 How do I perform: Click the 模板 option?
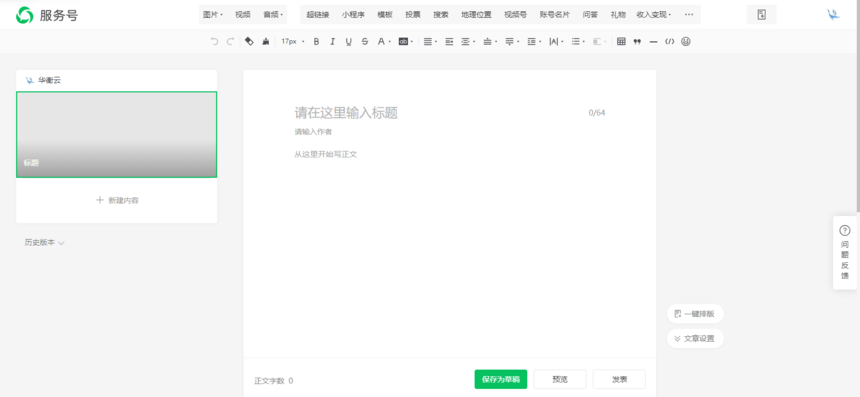coord(385,15)
